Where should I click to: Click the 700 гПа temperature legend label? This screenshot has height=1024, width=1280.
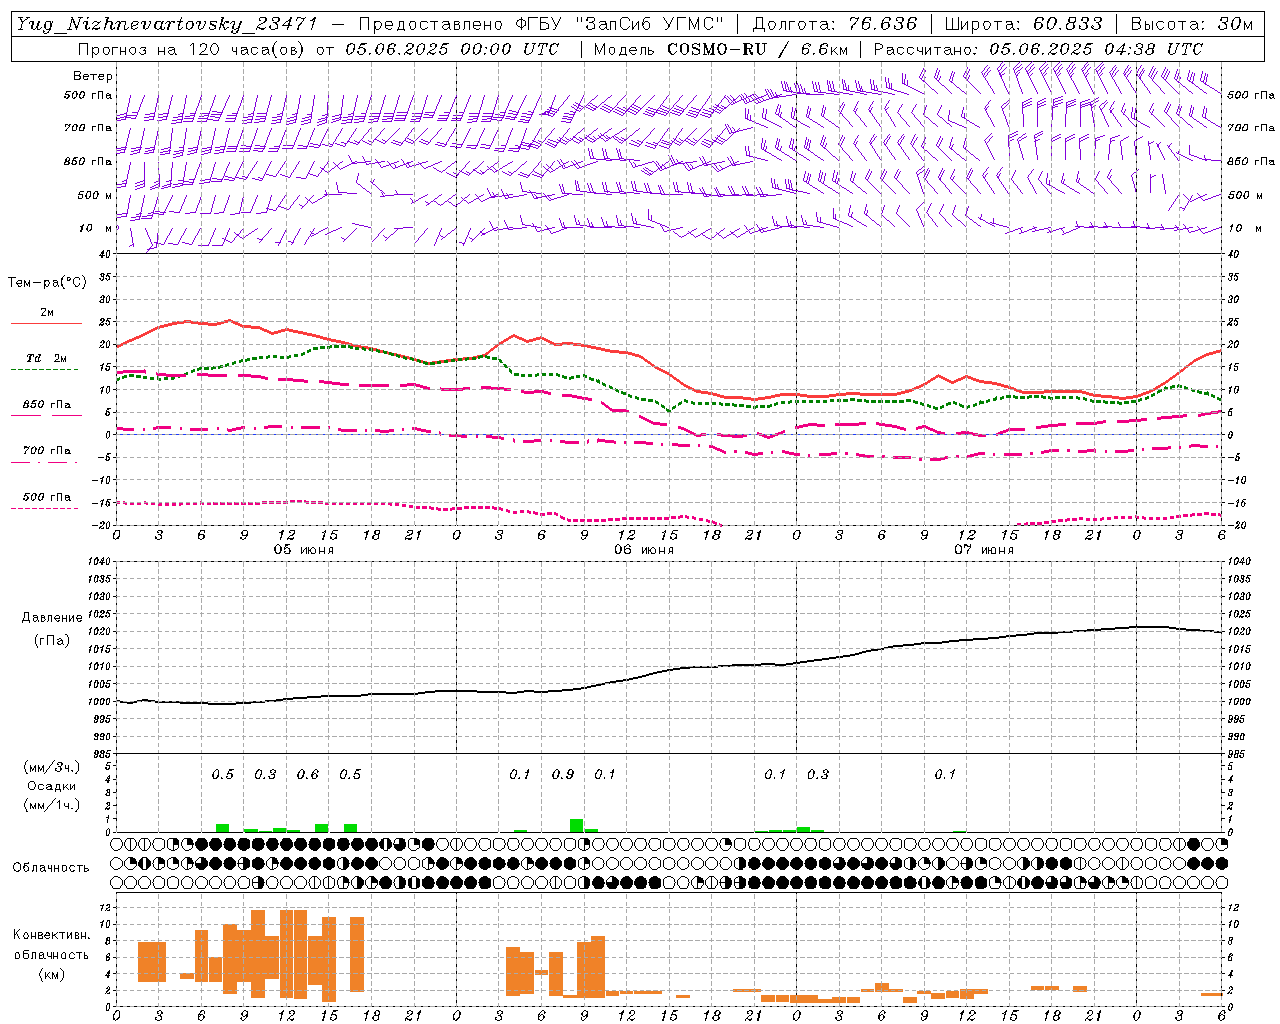point(47,451)
